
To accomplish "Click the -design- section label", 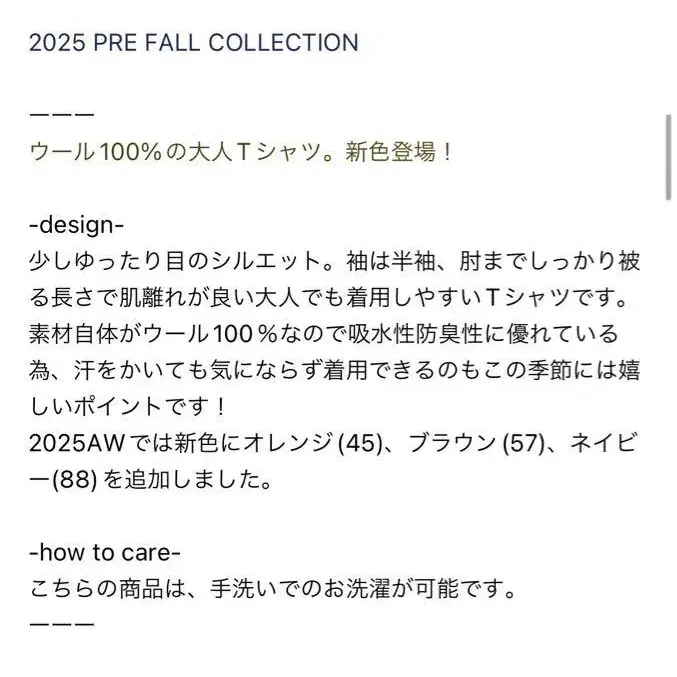I will [77, 225].
